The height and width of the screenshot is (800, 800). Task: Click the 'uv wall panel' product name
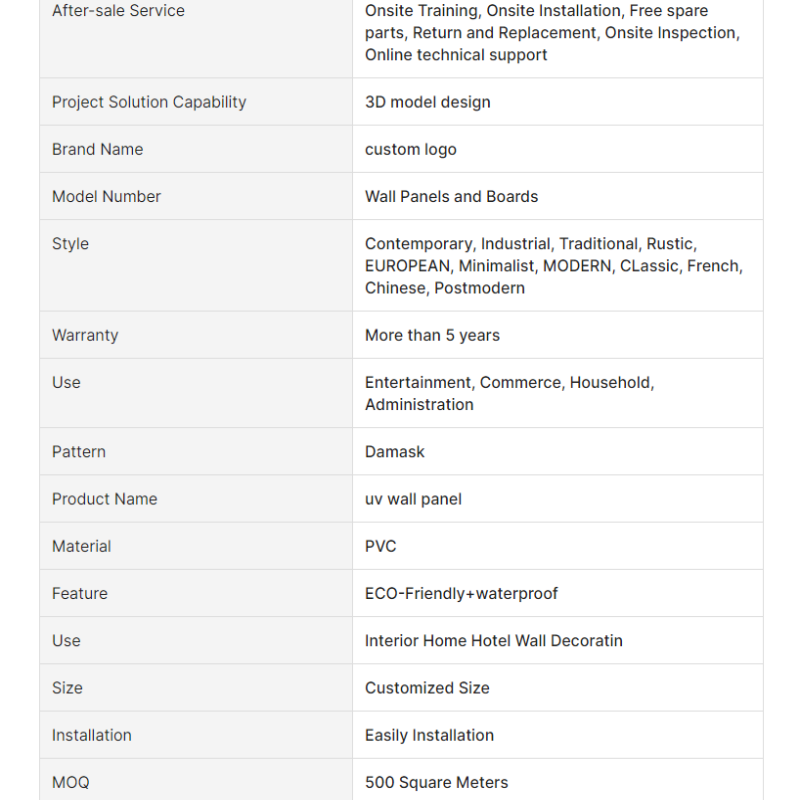tap(413, 499)
